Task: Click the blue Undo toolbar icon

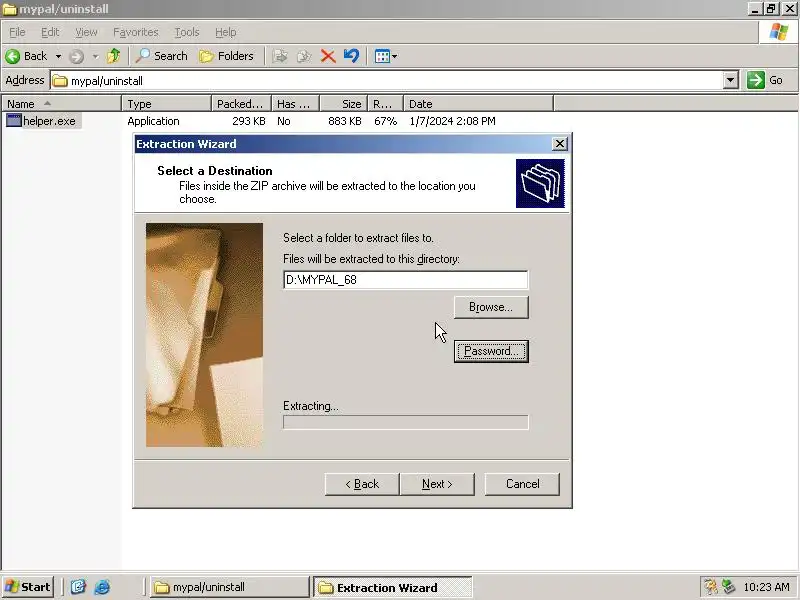Action: [x=352, y=56]
